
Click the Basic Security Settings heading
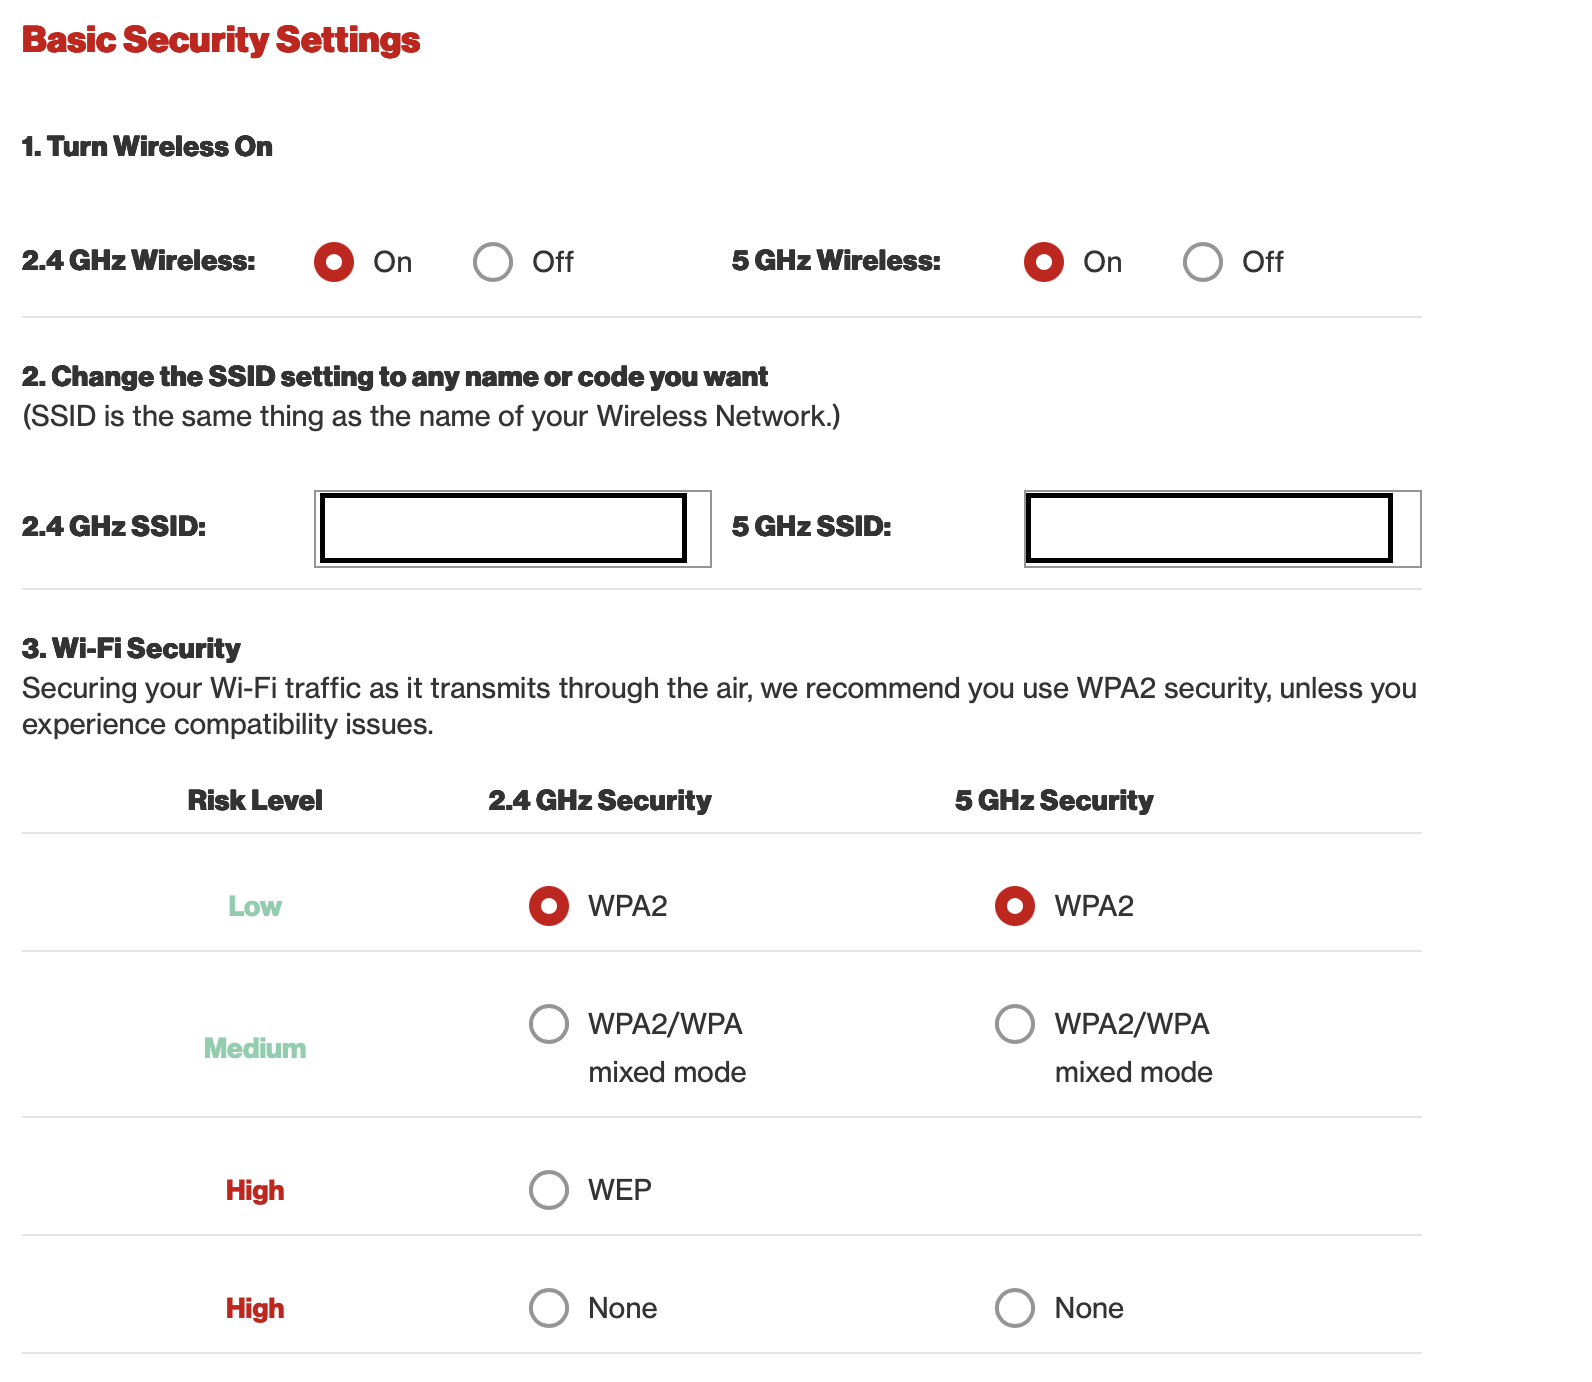221,40
